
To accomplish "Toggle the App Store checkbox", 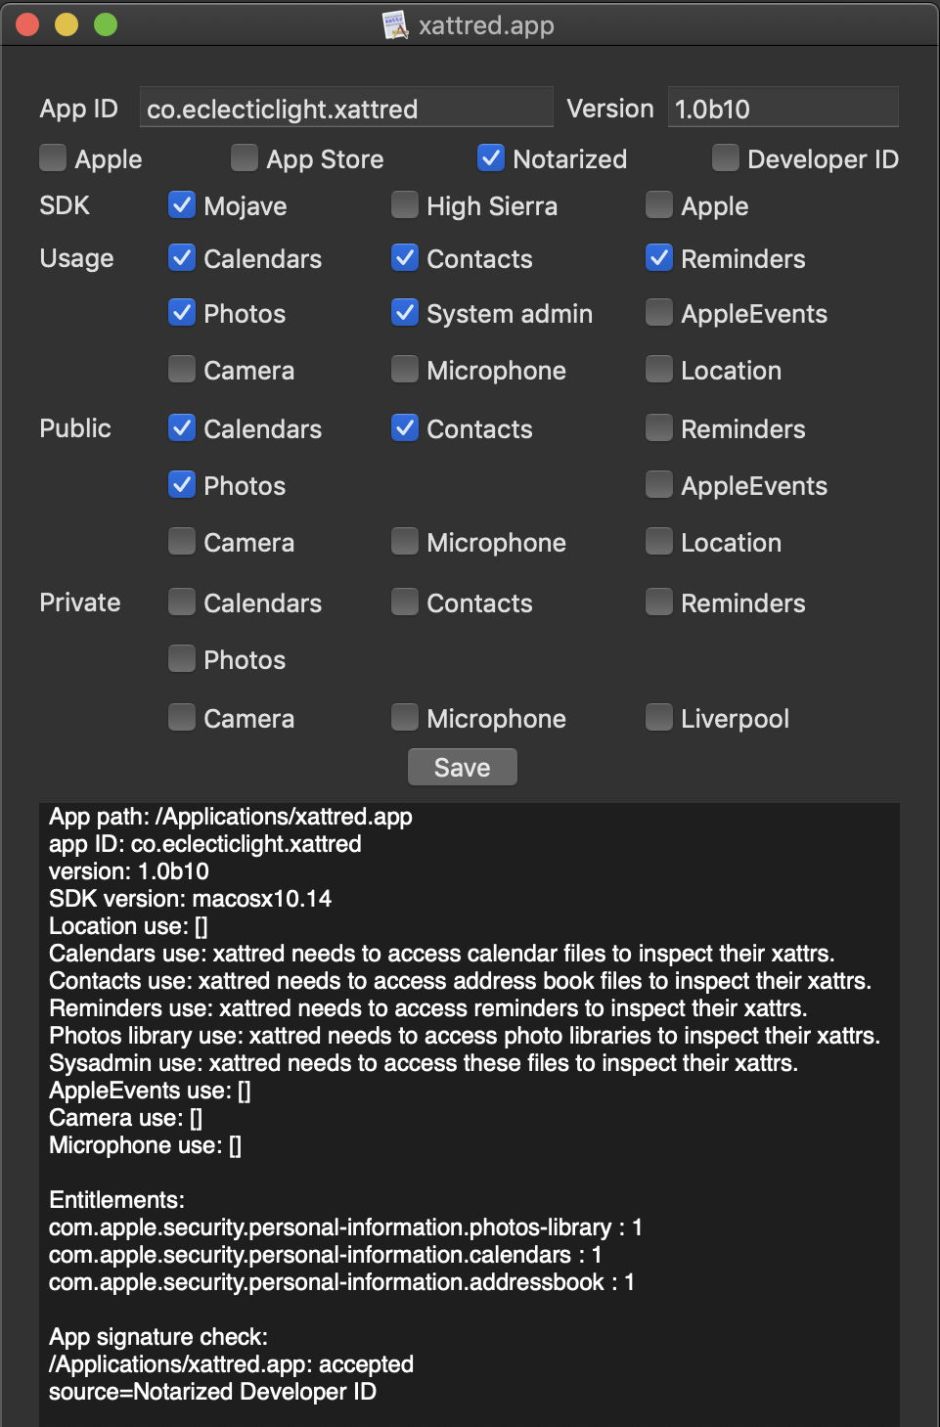I will pos(244,158).
